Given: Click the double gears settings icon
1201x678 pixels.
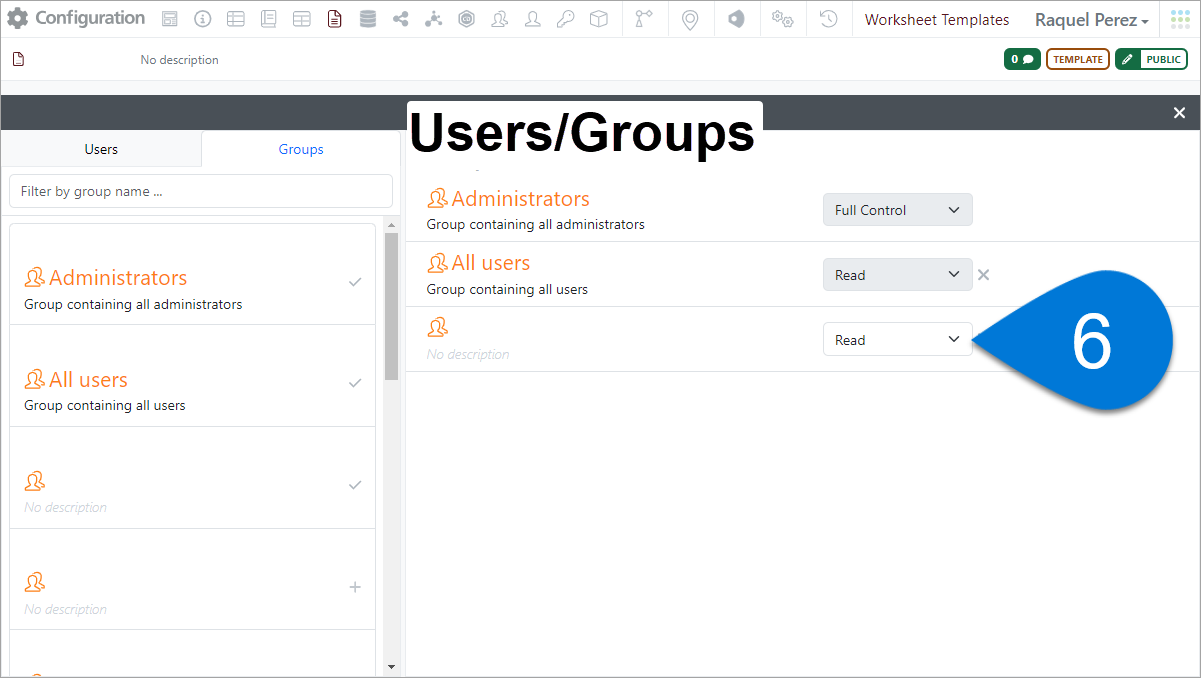Looking at the screenshot, I should (782, 19).
